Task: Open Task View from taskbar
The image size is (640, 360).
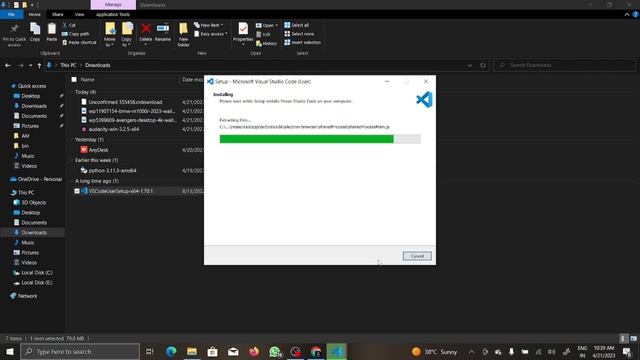Action: tap(149, 351)
